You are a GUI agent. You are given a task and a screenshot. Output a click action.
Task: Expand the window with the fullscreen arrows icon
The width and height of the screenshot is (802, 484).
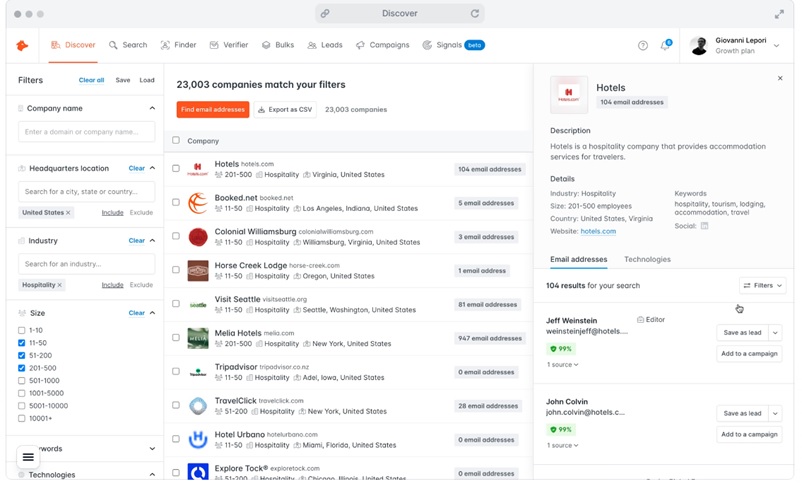point(779,14)
